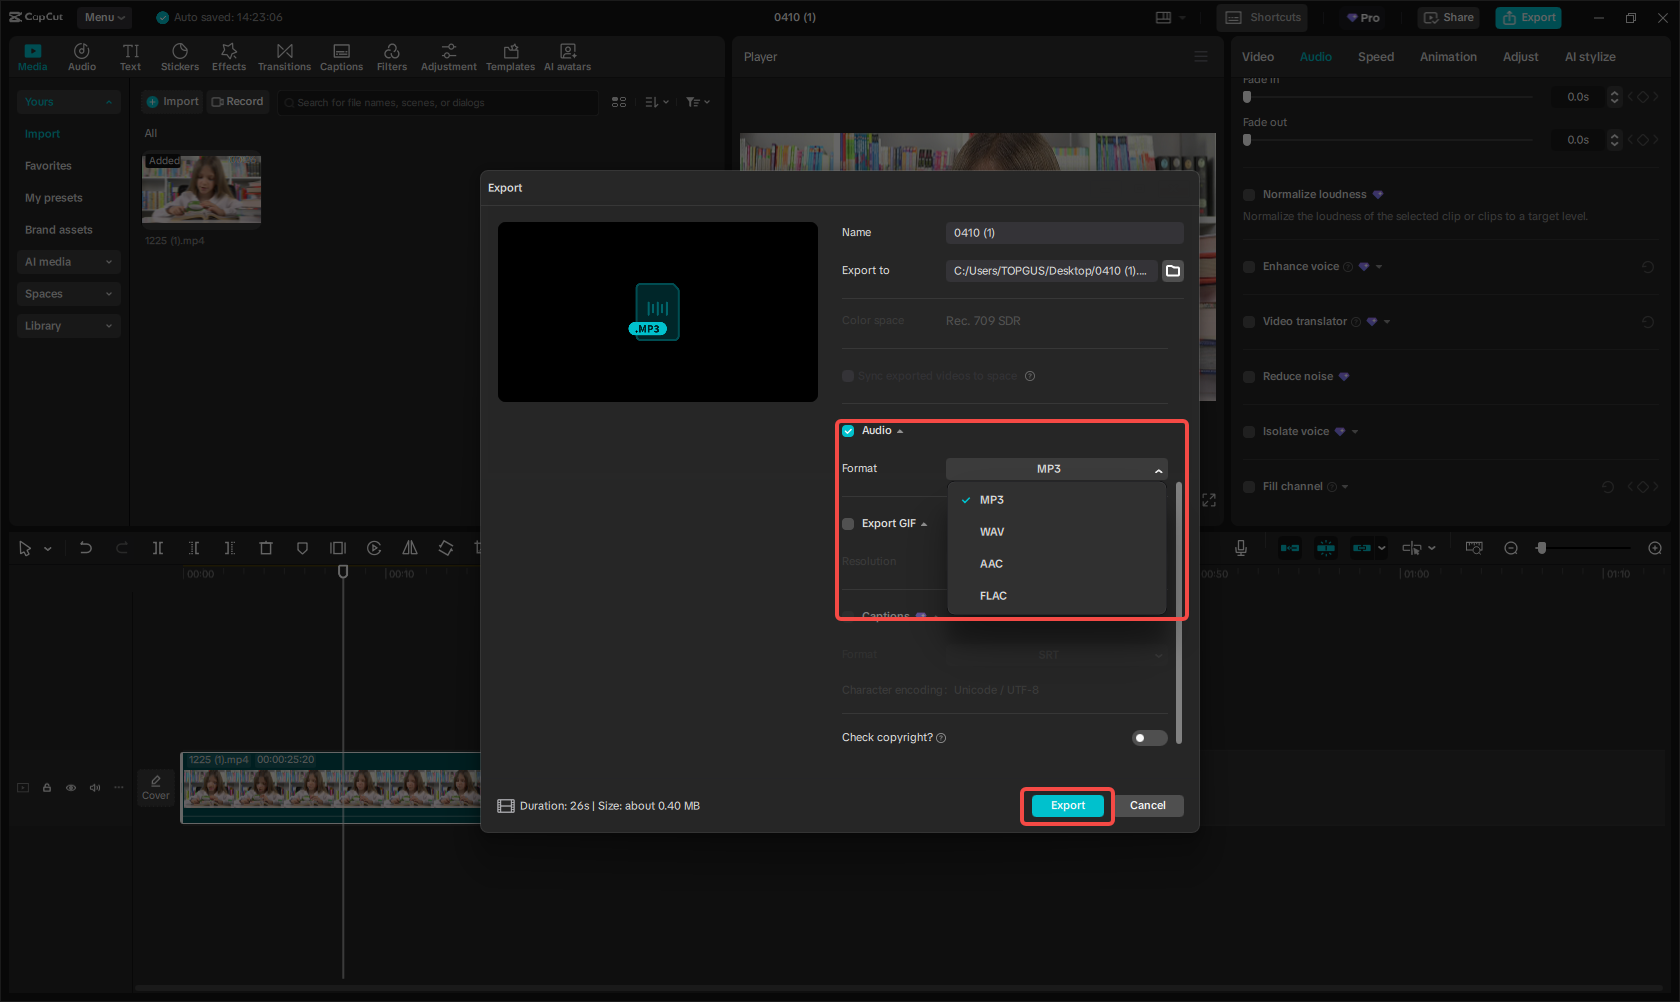The width and height of the screenshot is (1680, 1002).
Task: Open the sort order dropdown in the media panel
Action: [655, 102]
